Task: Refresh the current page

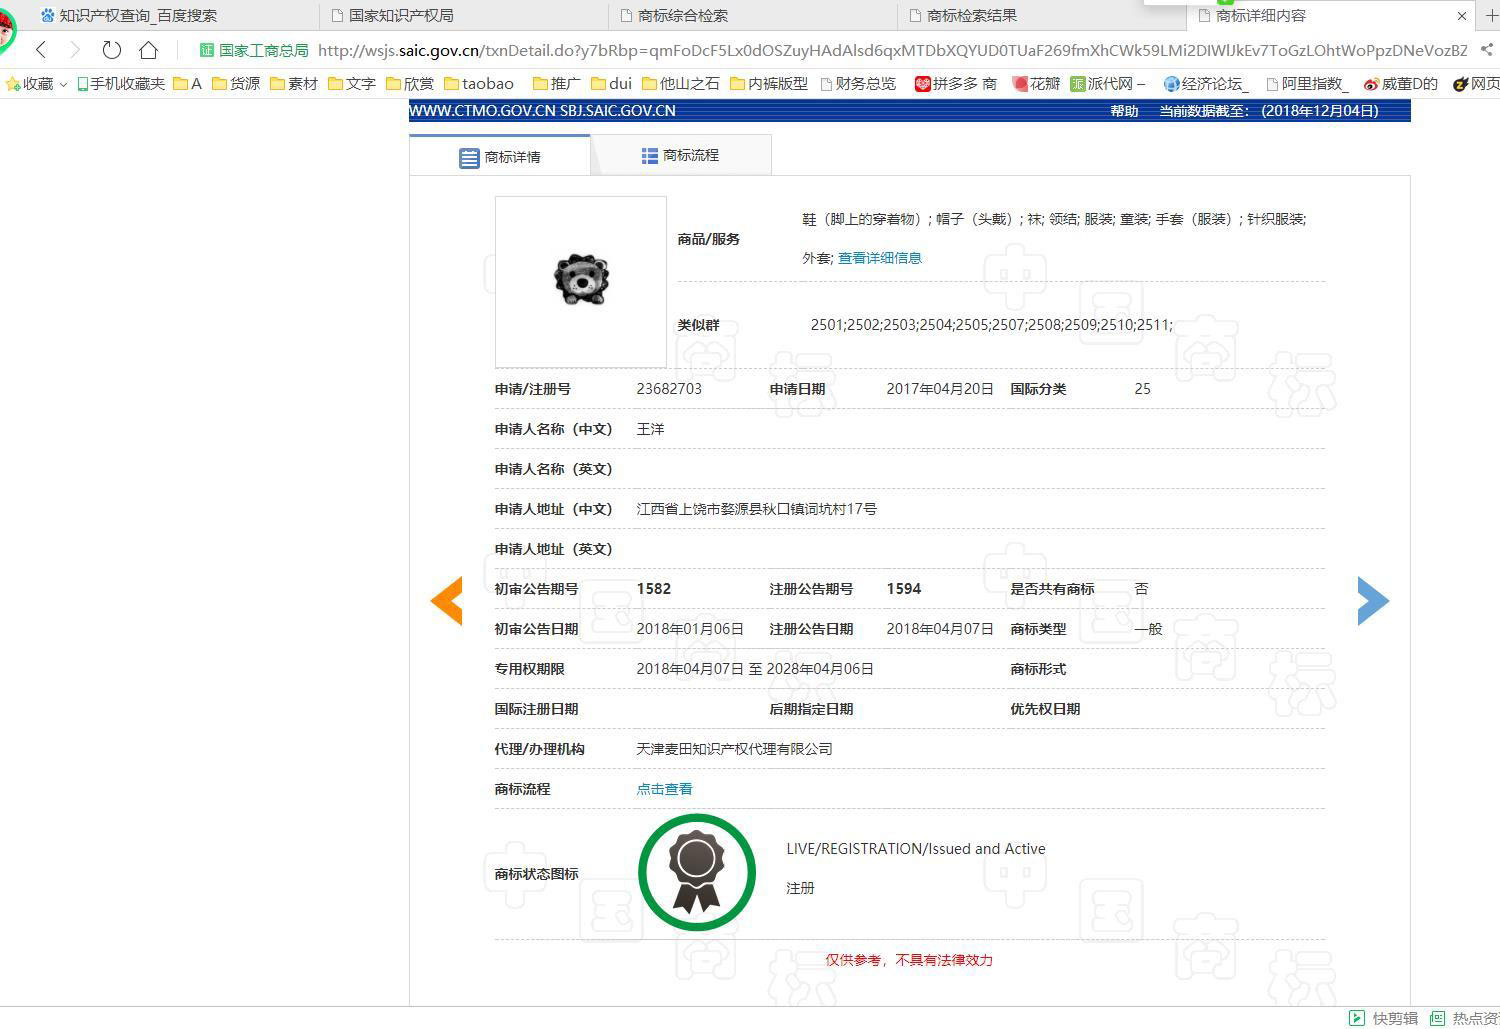Action: click(110, 49)
